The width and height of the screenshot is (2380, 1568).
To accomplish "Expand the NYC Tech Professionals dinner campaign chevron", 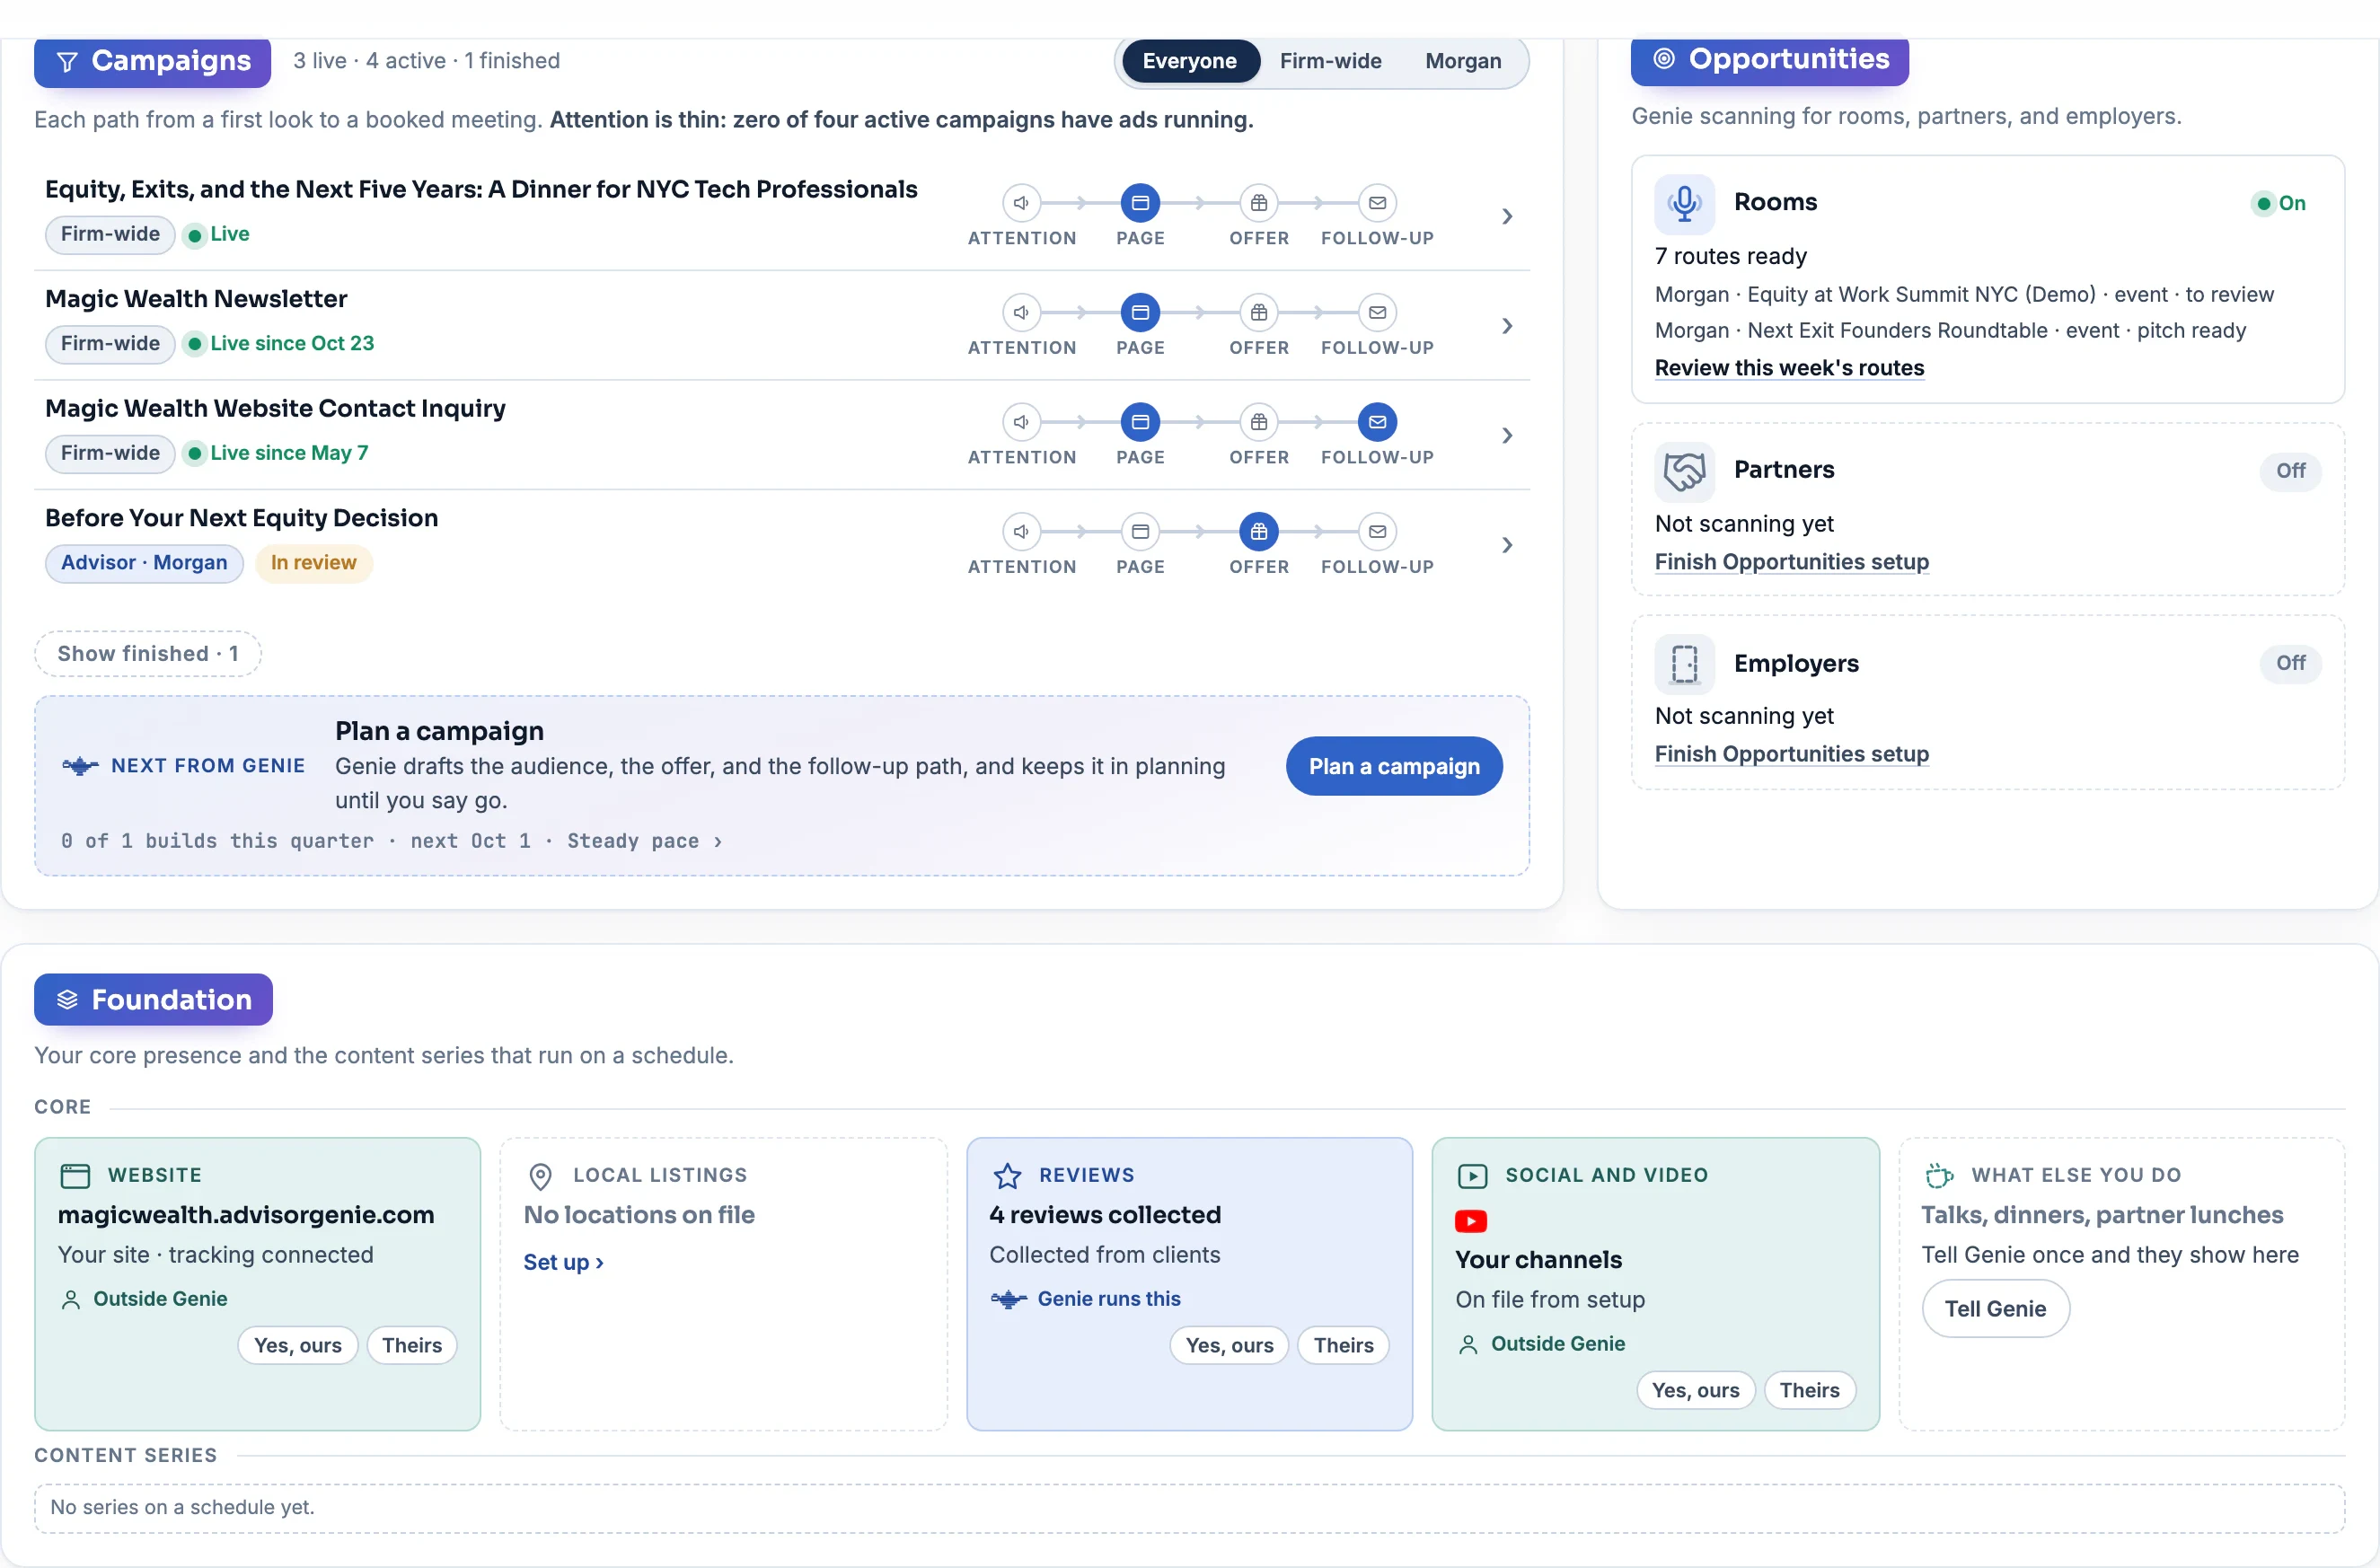I will 1507,217.
